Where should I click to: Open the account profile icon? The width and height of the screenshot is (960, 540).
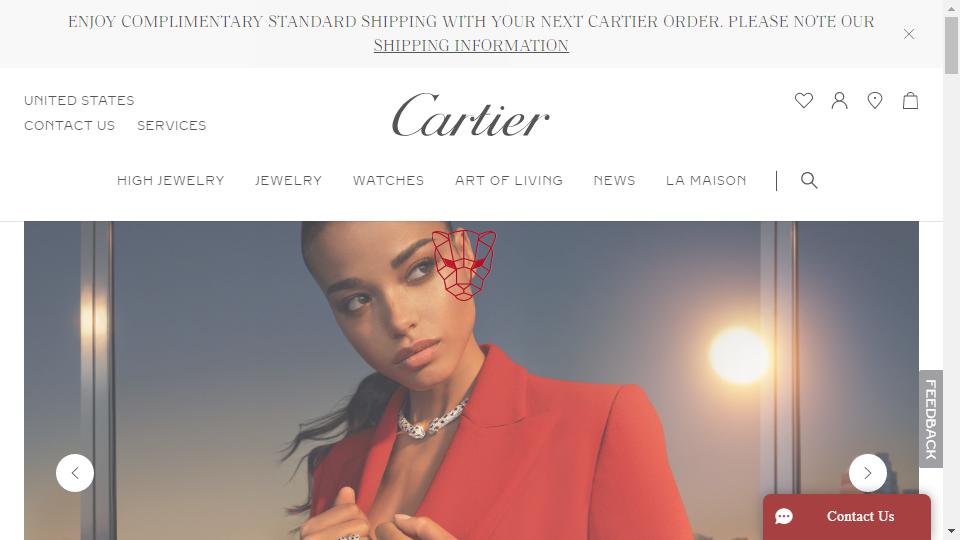[x=839, y=100]
